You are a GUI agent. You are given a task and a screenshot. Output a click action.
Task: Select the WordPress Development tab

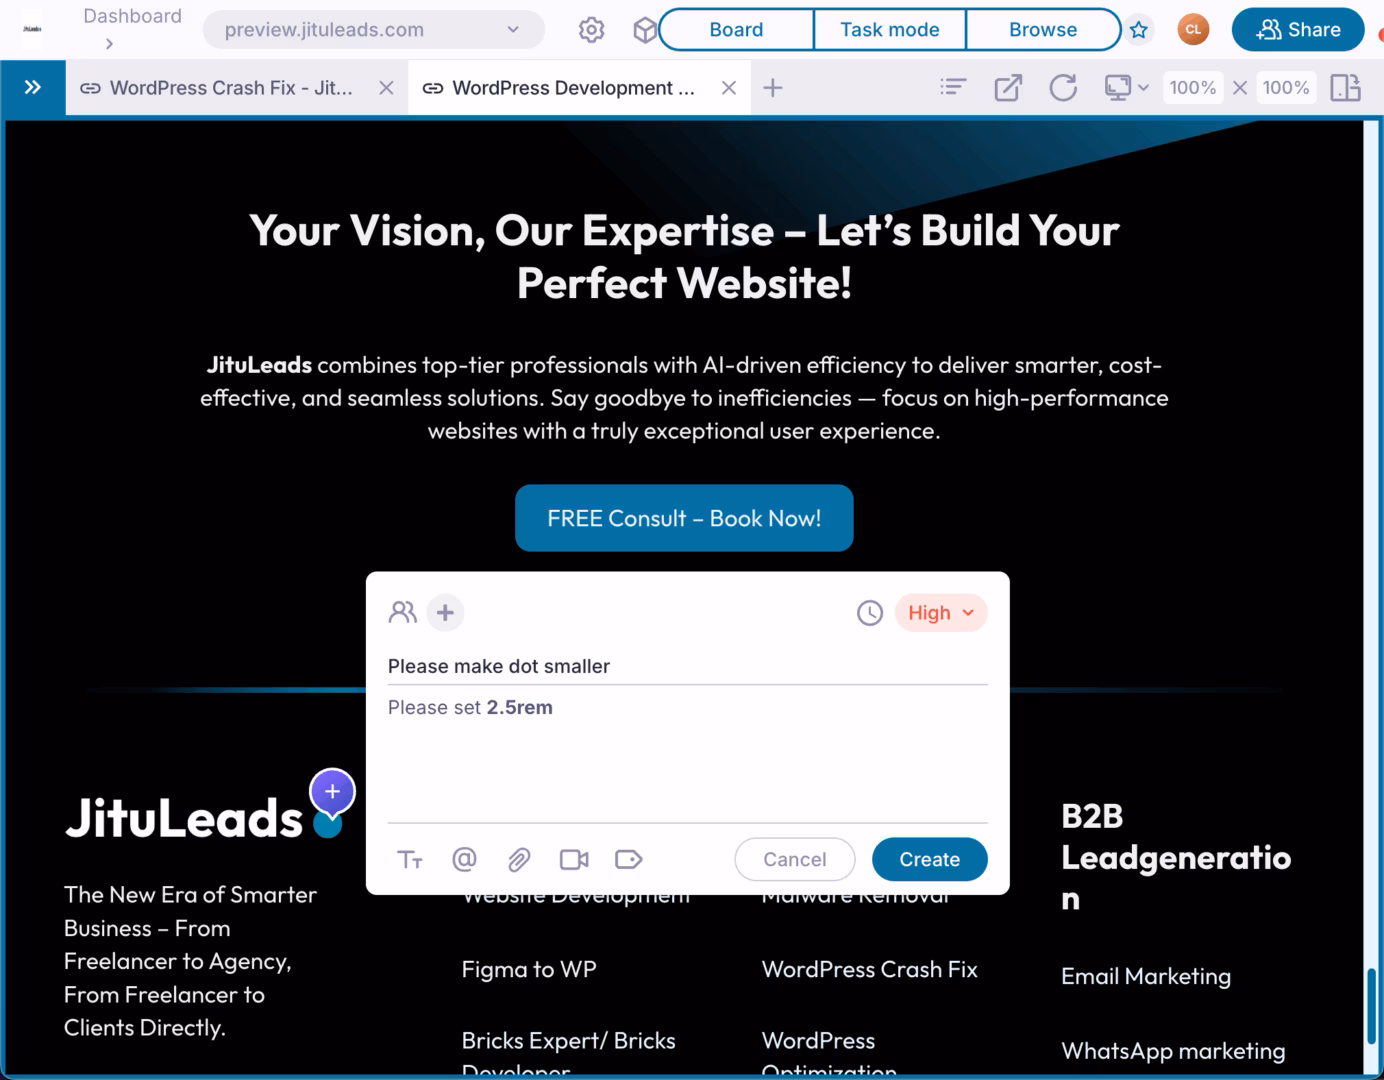[x=573, y=88]
